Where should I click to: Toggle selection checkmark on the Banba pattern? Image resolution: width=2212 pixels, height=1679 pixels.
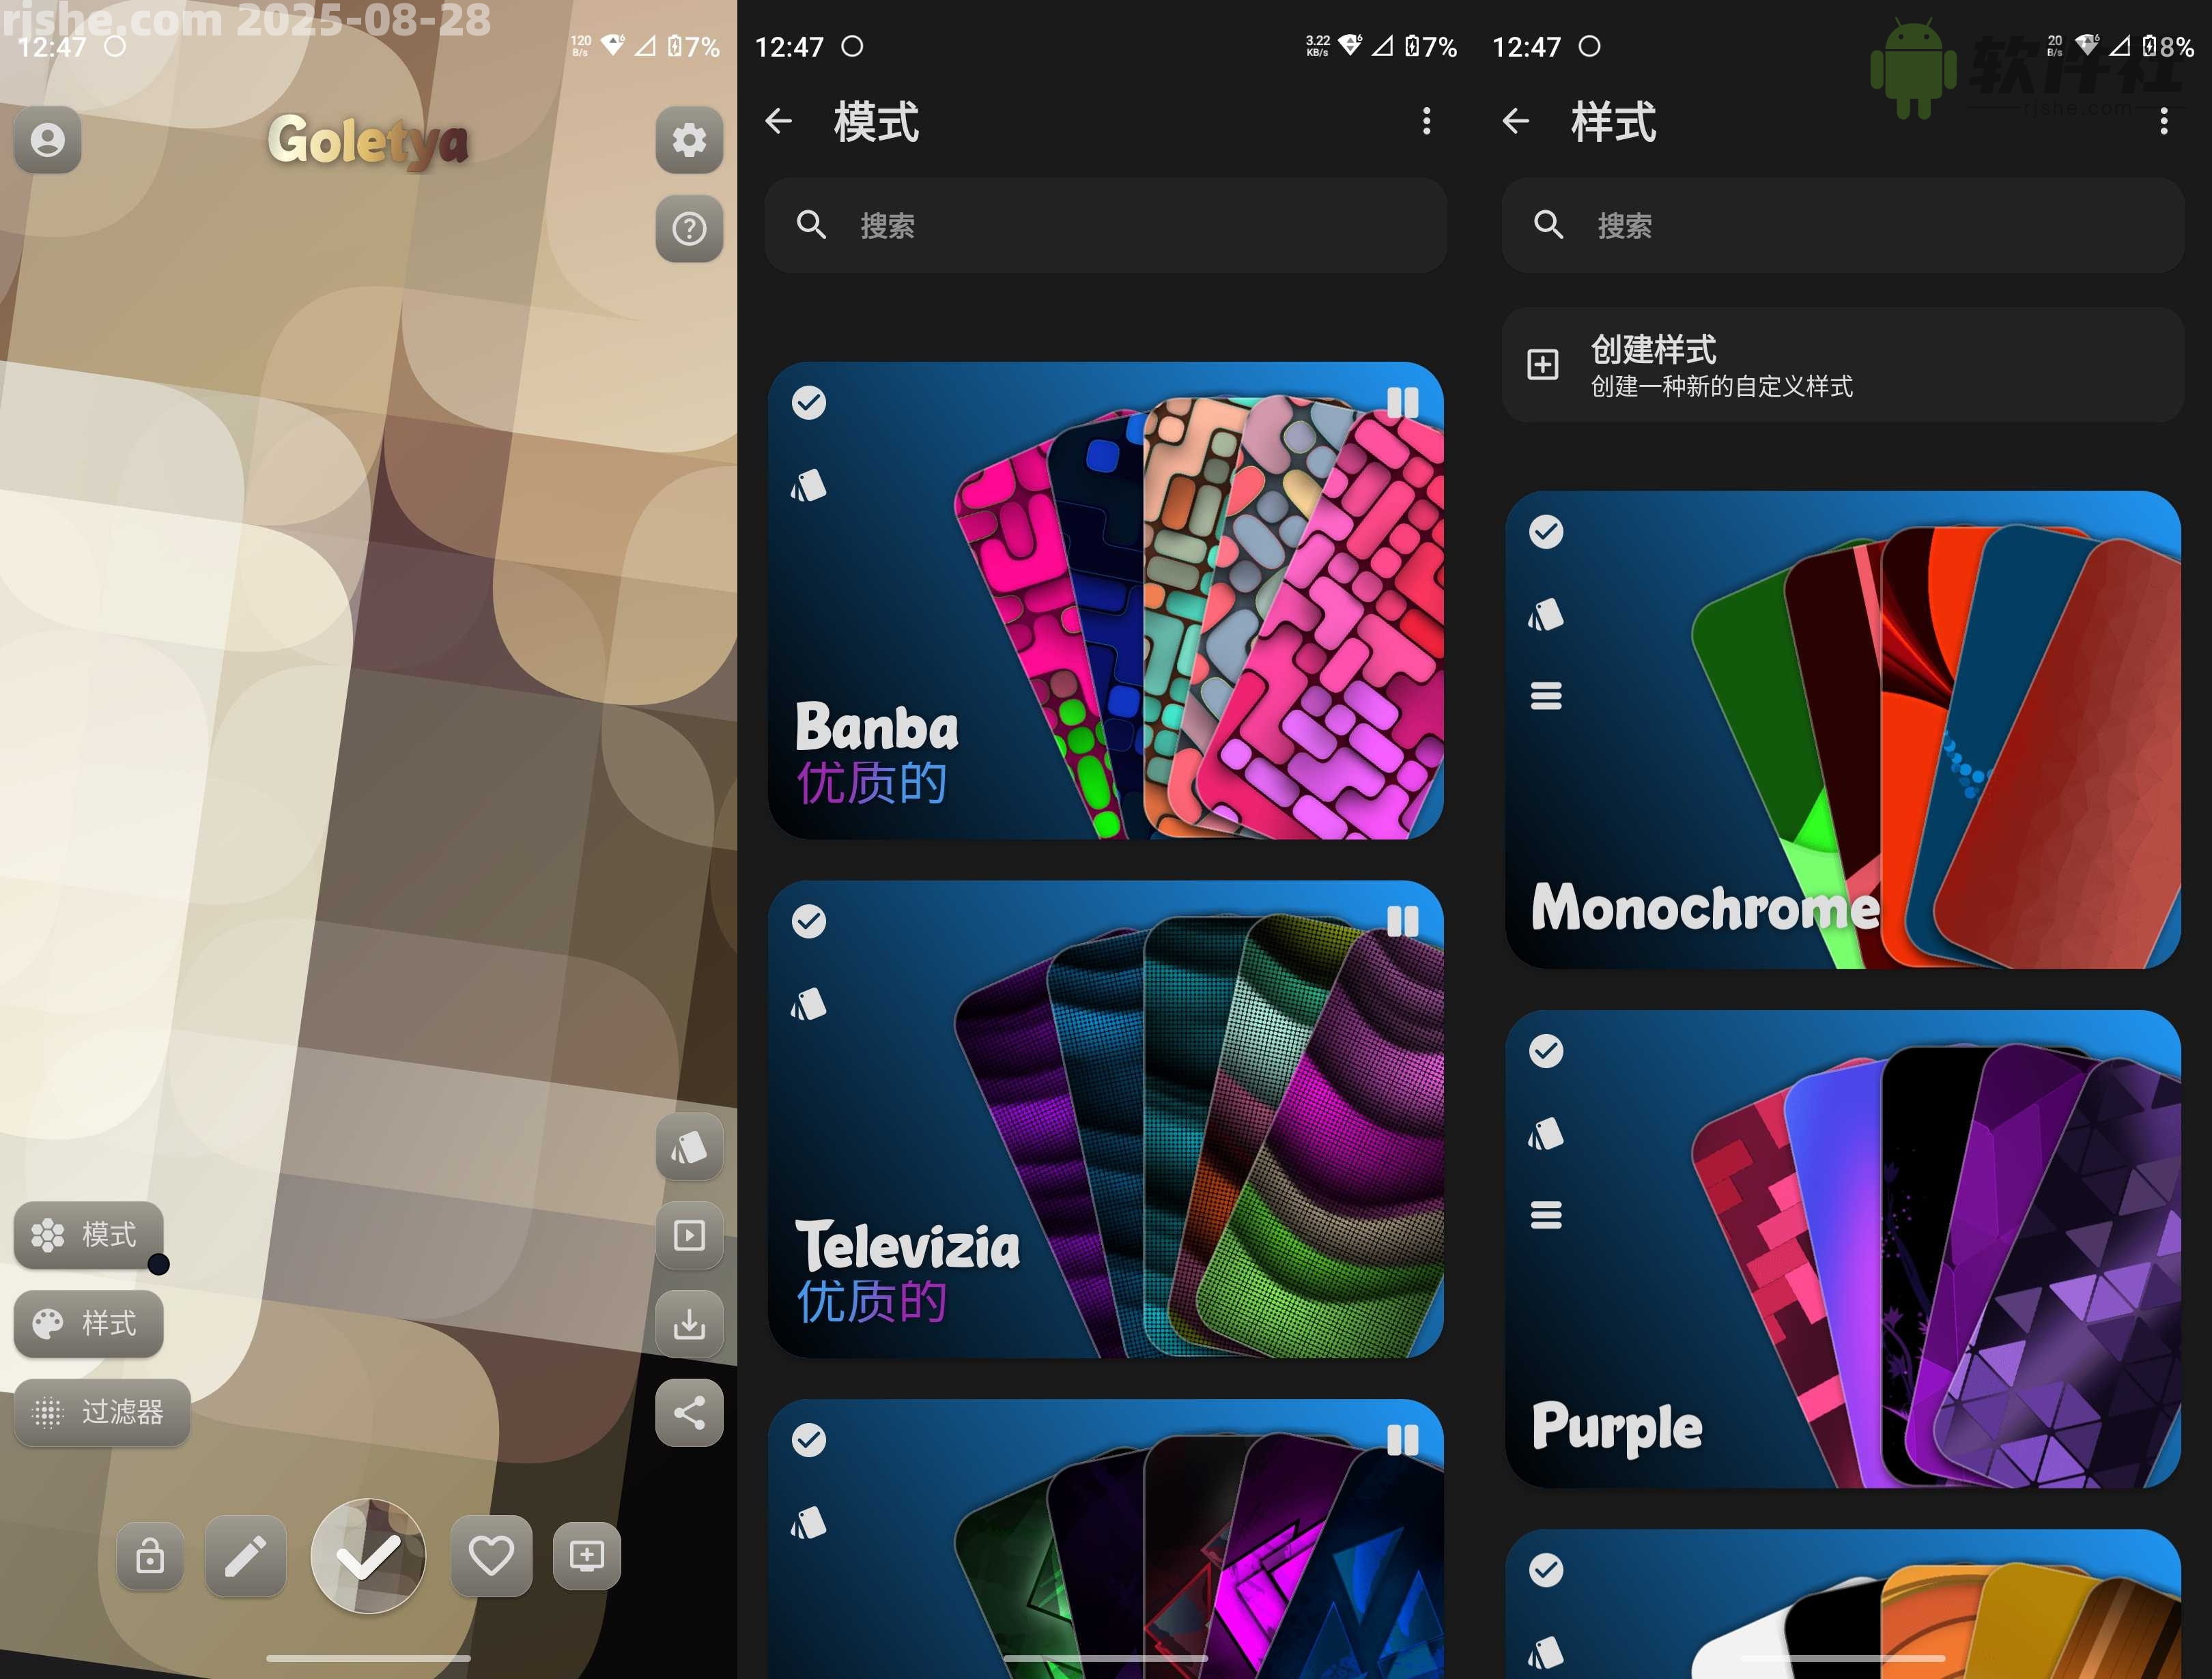pos(808,402)
